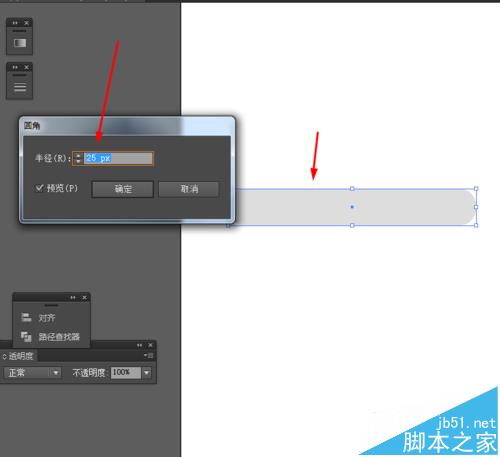This screenshot has width=500, height=457.
Task: Collapse the align/pathfinder panel group arrows
Action: pos(73,297)
